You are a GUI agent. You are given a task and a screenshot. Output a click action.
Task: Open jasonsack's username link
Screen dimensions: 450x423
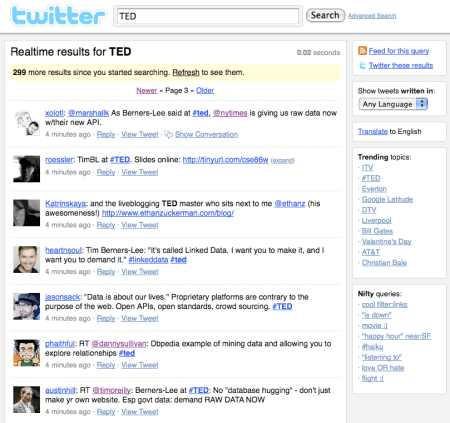[63, 297]
